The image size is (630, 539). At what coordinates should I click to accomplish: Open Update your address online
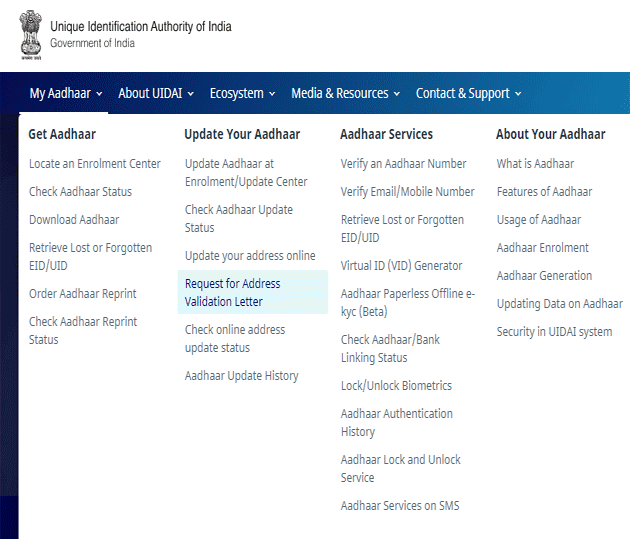point(250,256)
